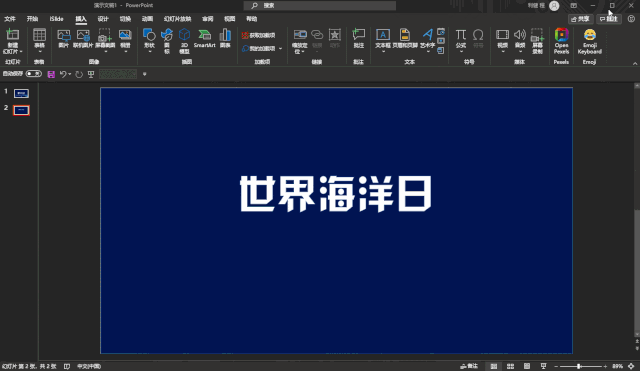Click the search box in title bar
The width and height of the screenshot is (640, 371).
click(320, 5)
